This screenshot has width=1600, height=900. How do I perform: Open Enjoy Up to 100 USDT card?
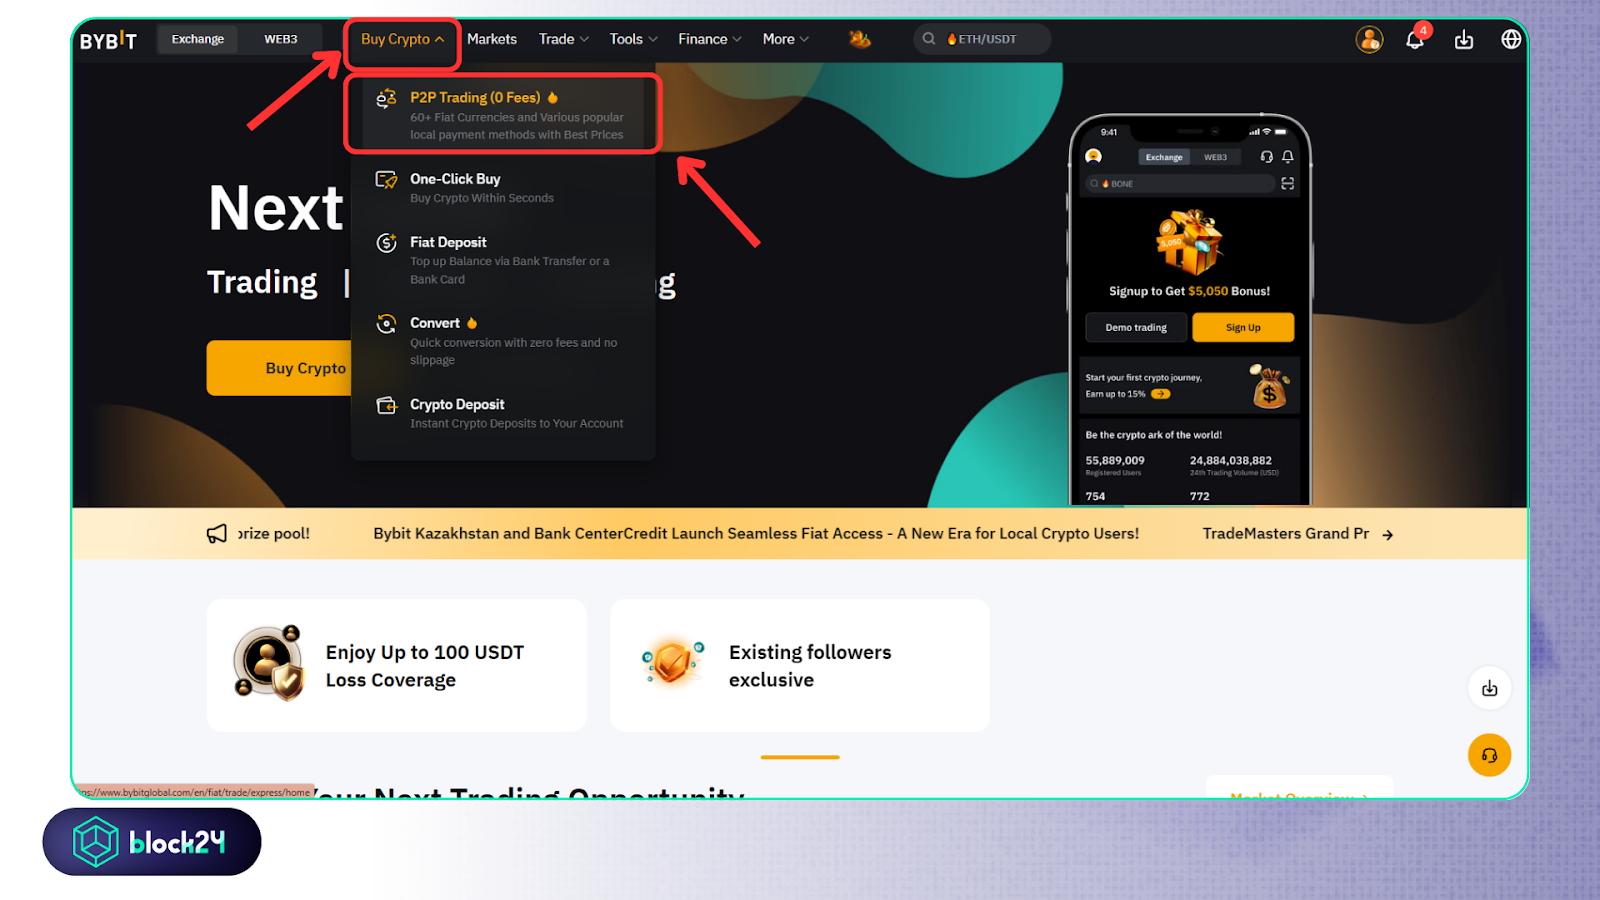(x=397, y=665)
